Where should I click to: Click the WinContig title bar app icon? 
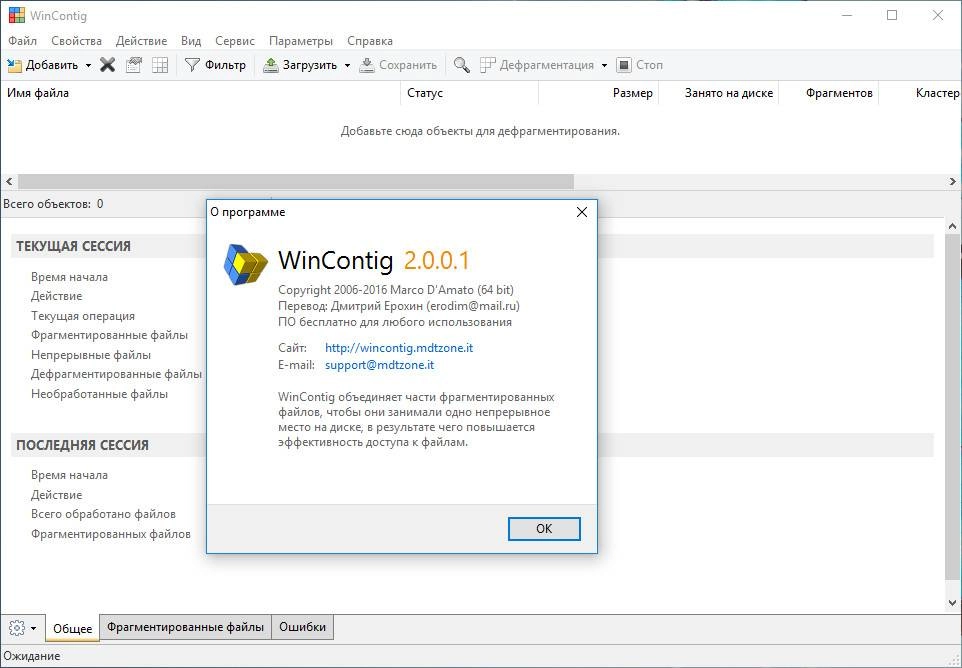coord(17,15)
